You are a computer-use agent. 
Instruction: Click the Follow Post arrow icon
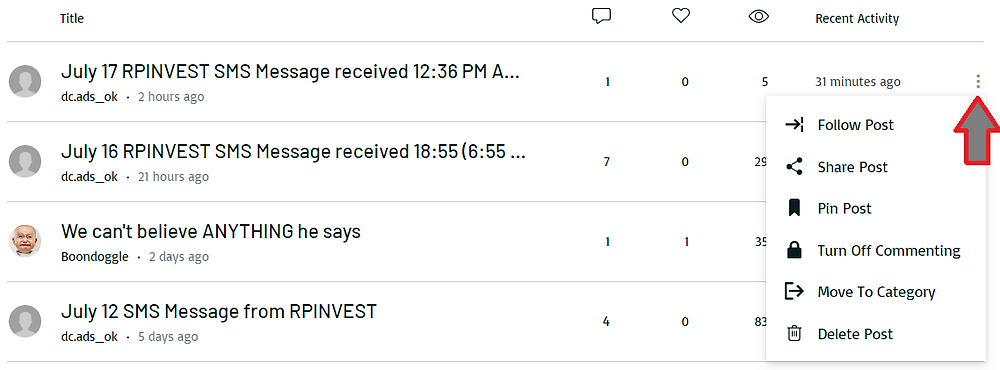[x=794, y=124]
